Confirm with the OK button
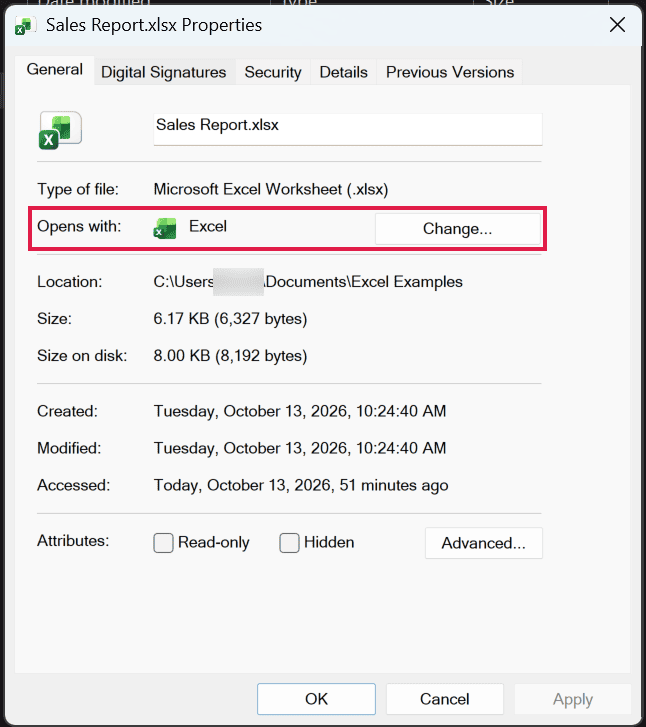The width and height of the screenshot is (646, 727). [x=316, y=699]
